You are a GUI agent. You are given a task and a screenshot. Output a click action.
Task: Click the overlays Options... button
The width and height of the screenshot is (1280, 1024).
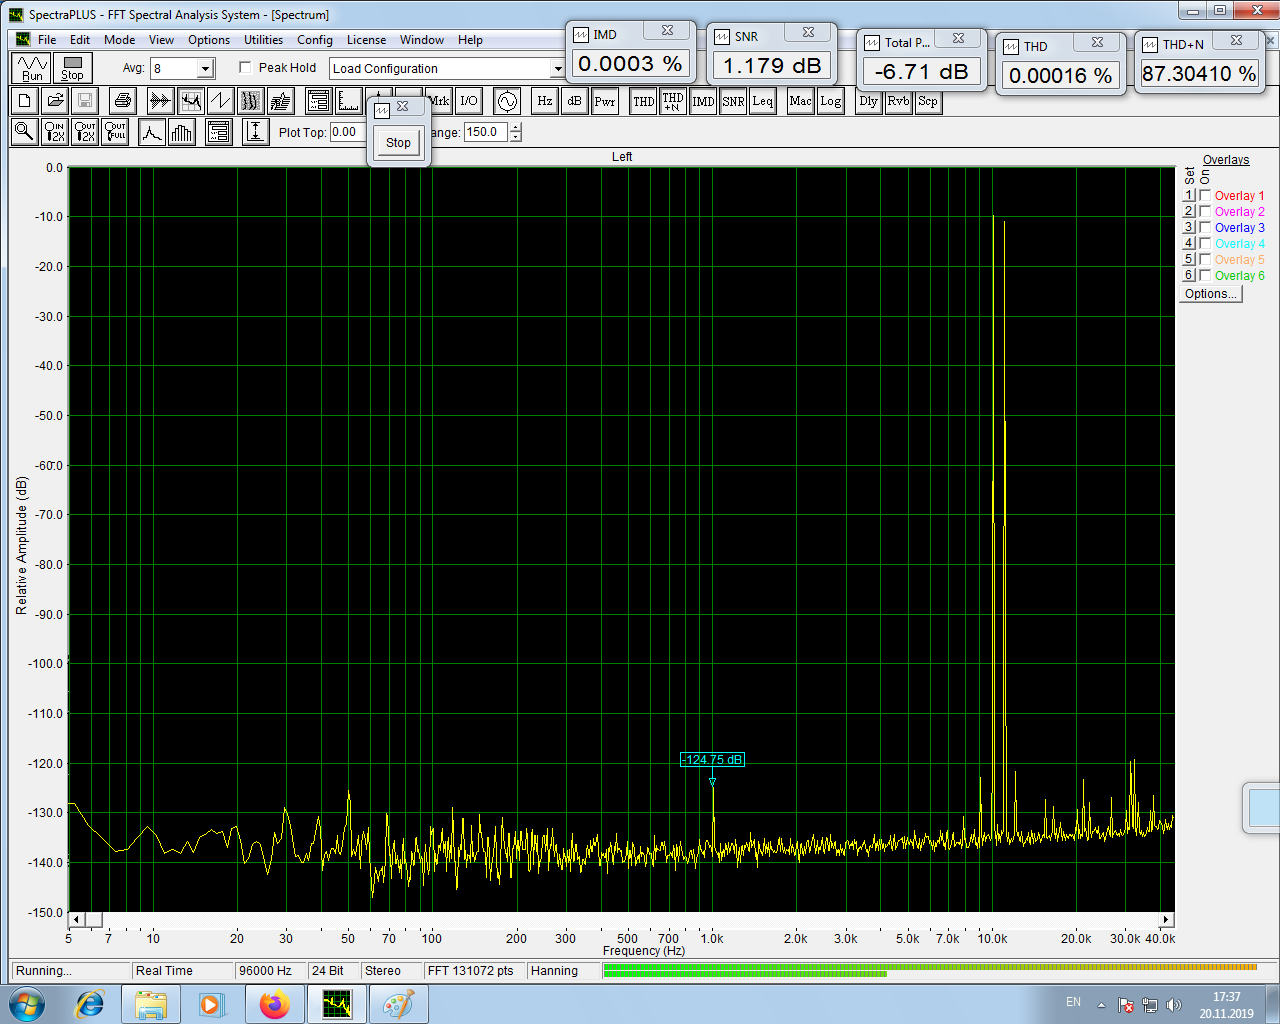[x=1211, y=294]
